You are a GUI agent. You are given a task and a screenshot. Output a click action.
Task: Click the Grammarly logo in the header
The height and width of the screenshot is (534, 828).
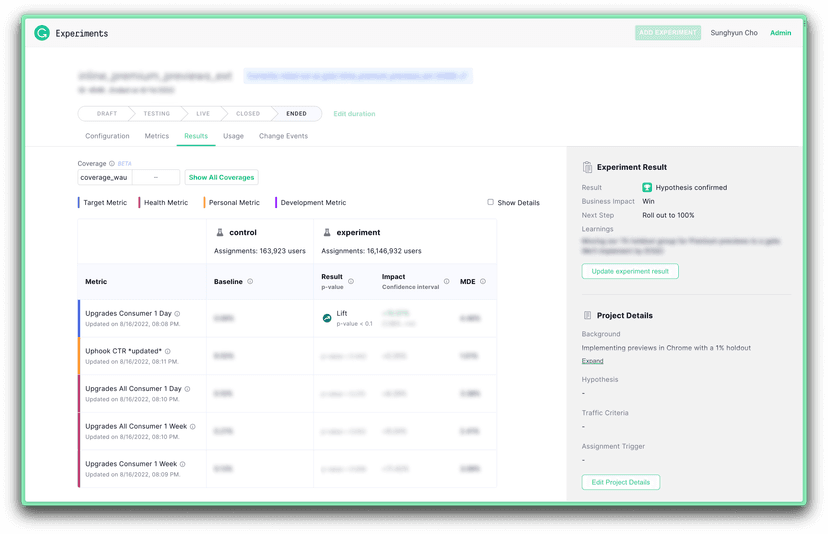[x=42, y=33]
